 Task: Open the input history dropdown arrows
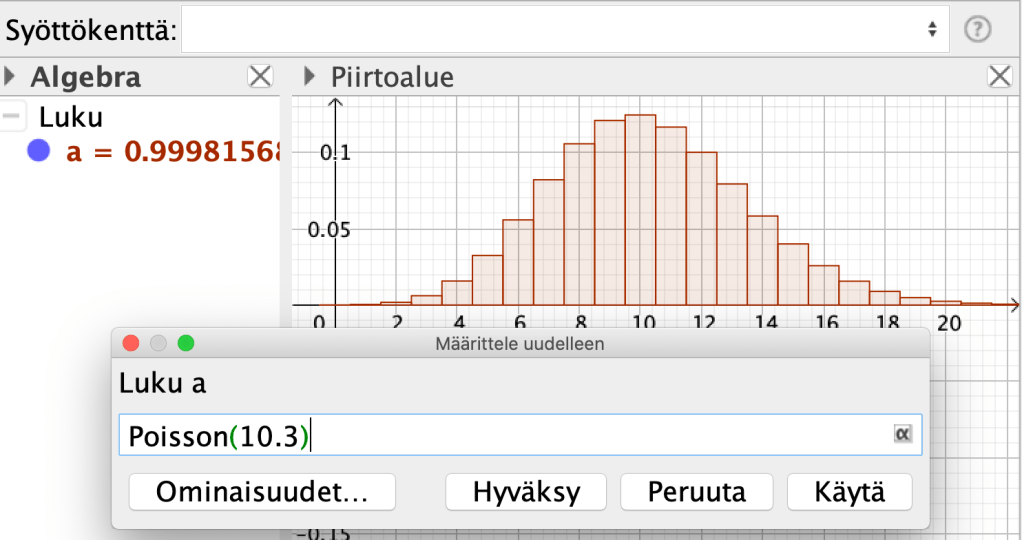(x=932, y=29)
